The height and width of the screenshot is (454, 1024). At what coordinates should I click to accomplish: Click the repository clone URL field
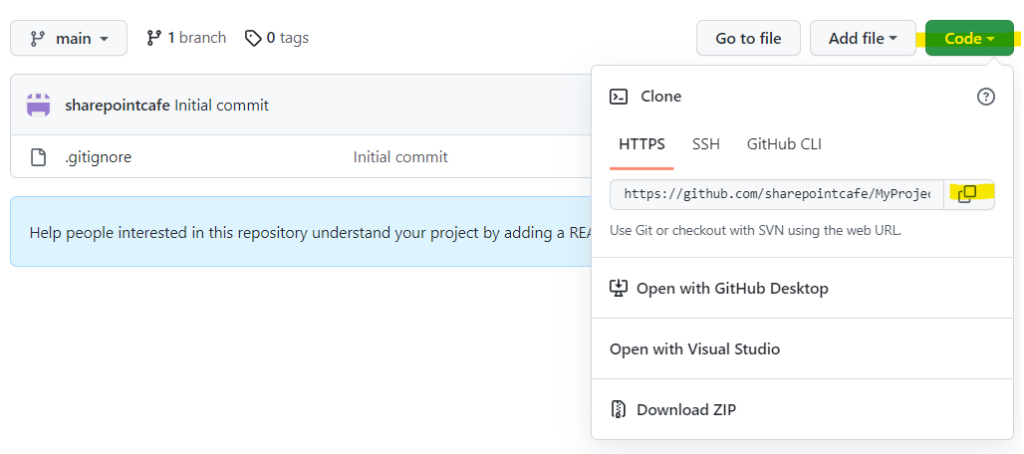pos(777,194)
